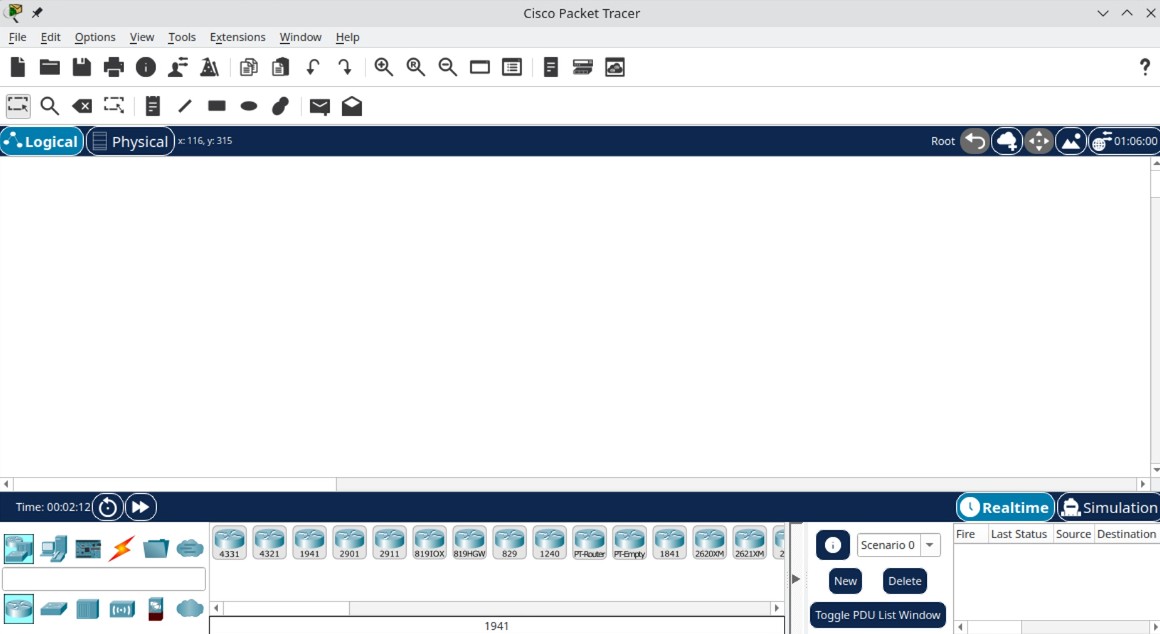This screenshot has height=634, width=1160.
Task: Reset the workspace zoom level
Action: (x=416, y=67)
